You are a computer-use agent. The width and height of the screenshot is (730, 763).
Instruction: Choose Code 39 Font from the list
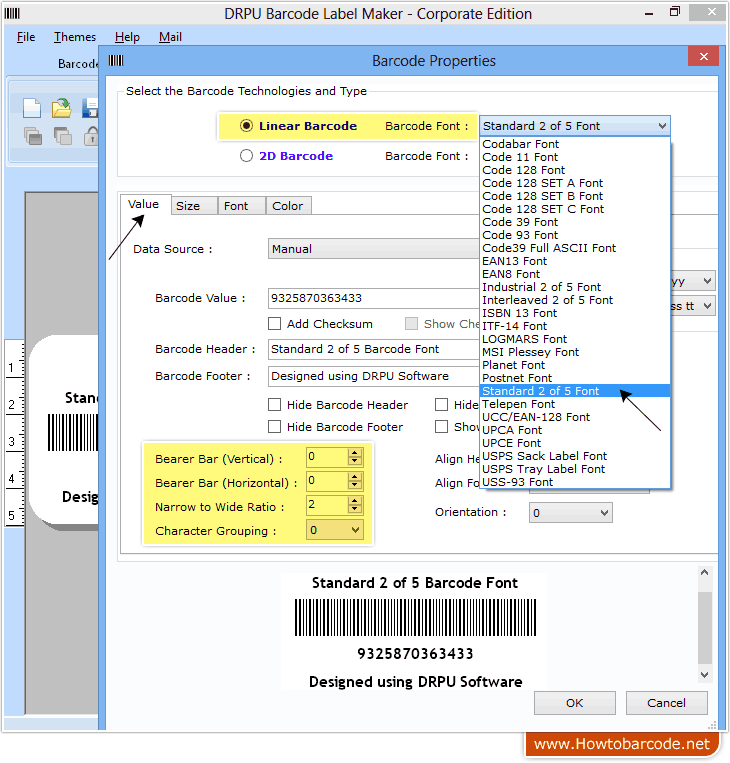coord(520,222)
